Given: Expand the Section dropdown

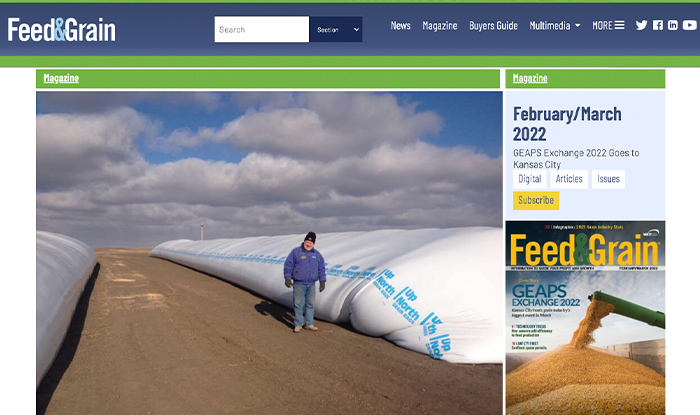Looking at the screenshot, I should click(336, 29).
